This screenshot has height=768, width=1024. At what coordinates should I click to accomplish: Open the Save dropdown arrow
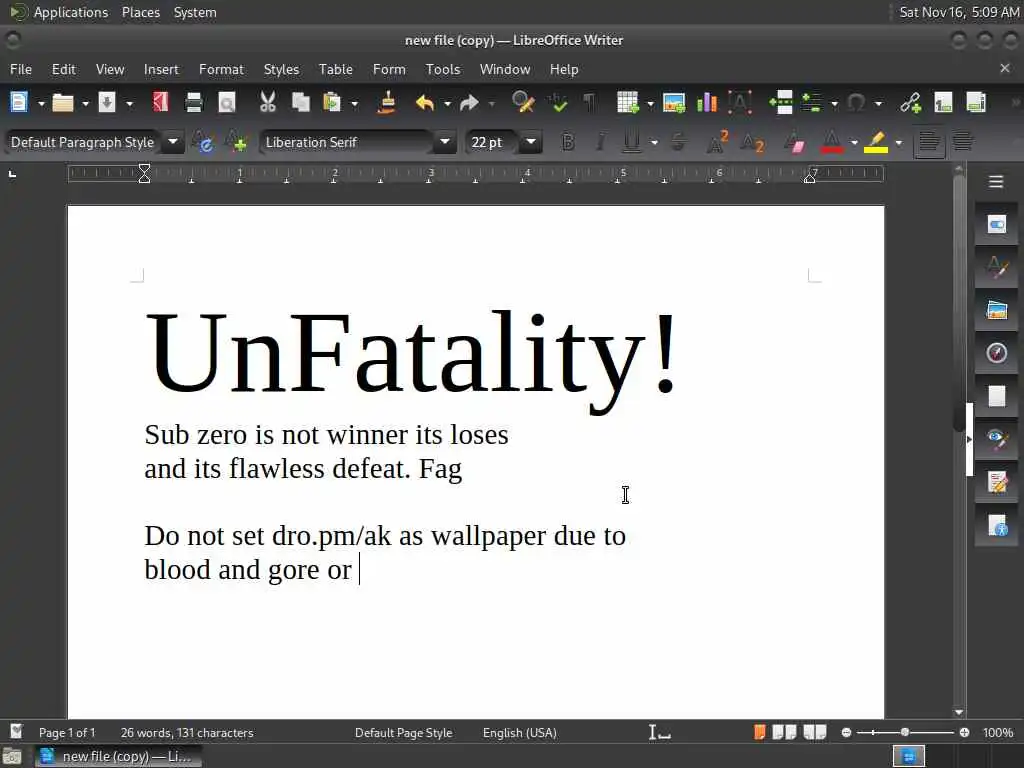129,103
